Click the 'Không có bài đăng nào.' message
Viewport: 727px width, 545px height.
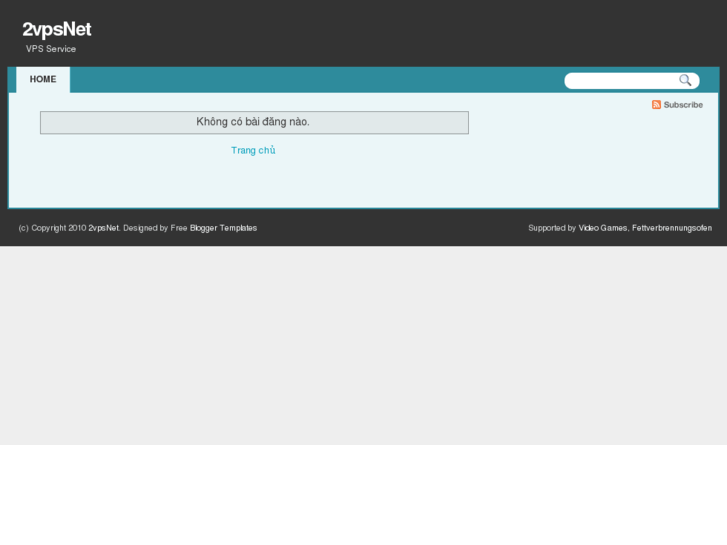click(x=254, y=122)
